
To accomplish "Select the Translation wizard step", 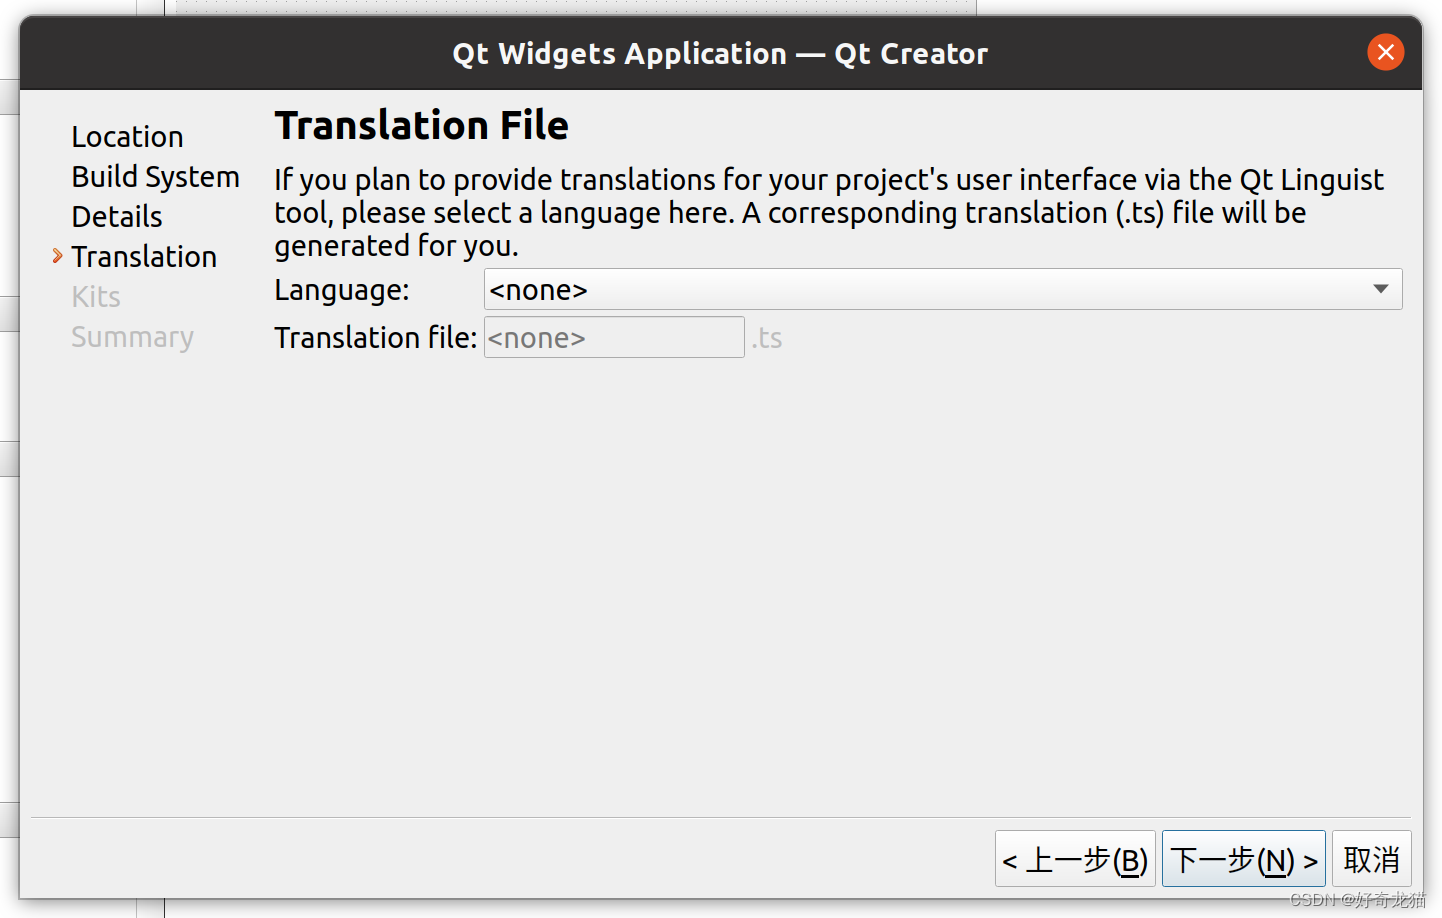I will [x=144, y=257].
